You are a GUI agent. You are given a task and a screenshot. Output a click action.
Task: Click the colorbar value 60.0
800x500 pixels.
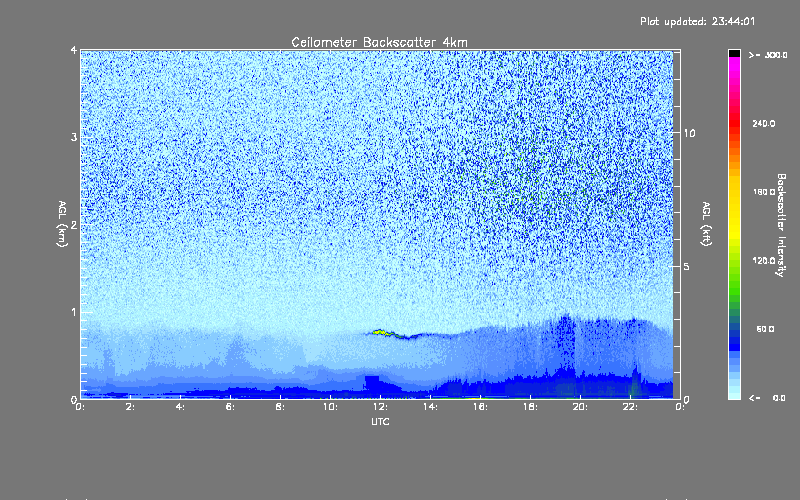[765, 329]
